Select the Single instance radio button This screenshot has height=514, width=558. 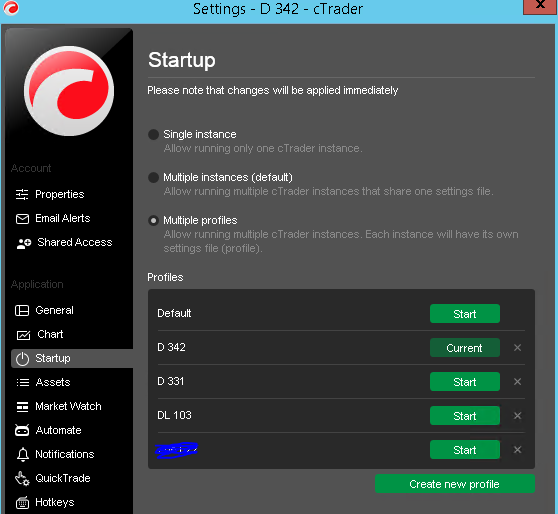[x=153, y=135]
